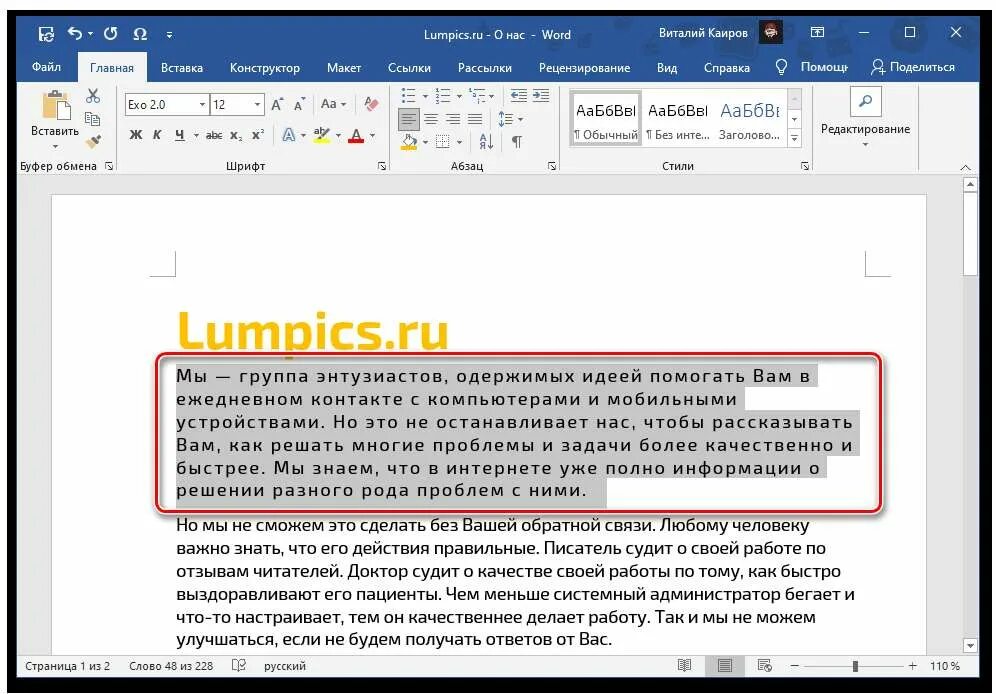996x694 pixels.
Task: Apply the Обычный style
Action: coord(606,119)
